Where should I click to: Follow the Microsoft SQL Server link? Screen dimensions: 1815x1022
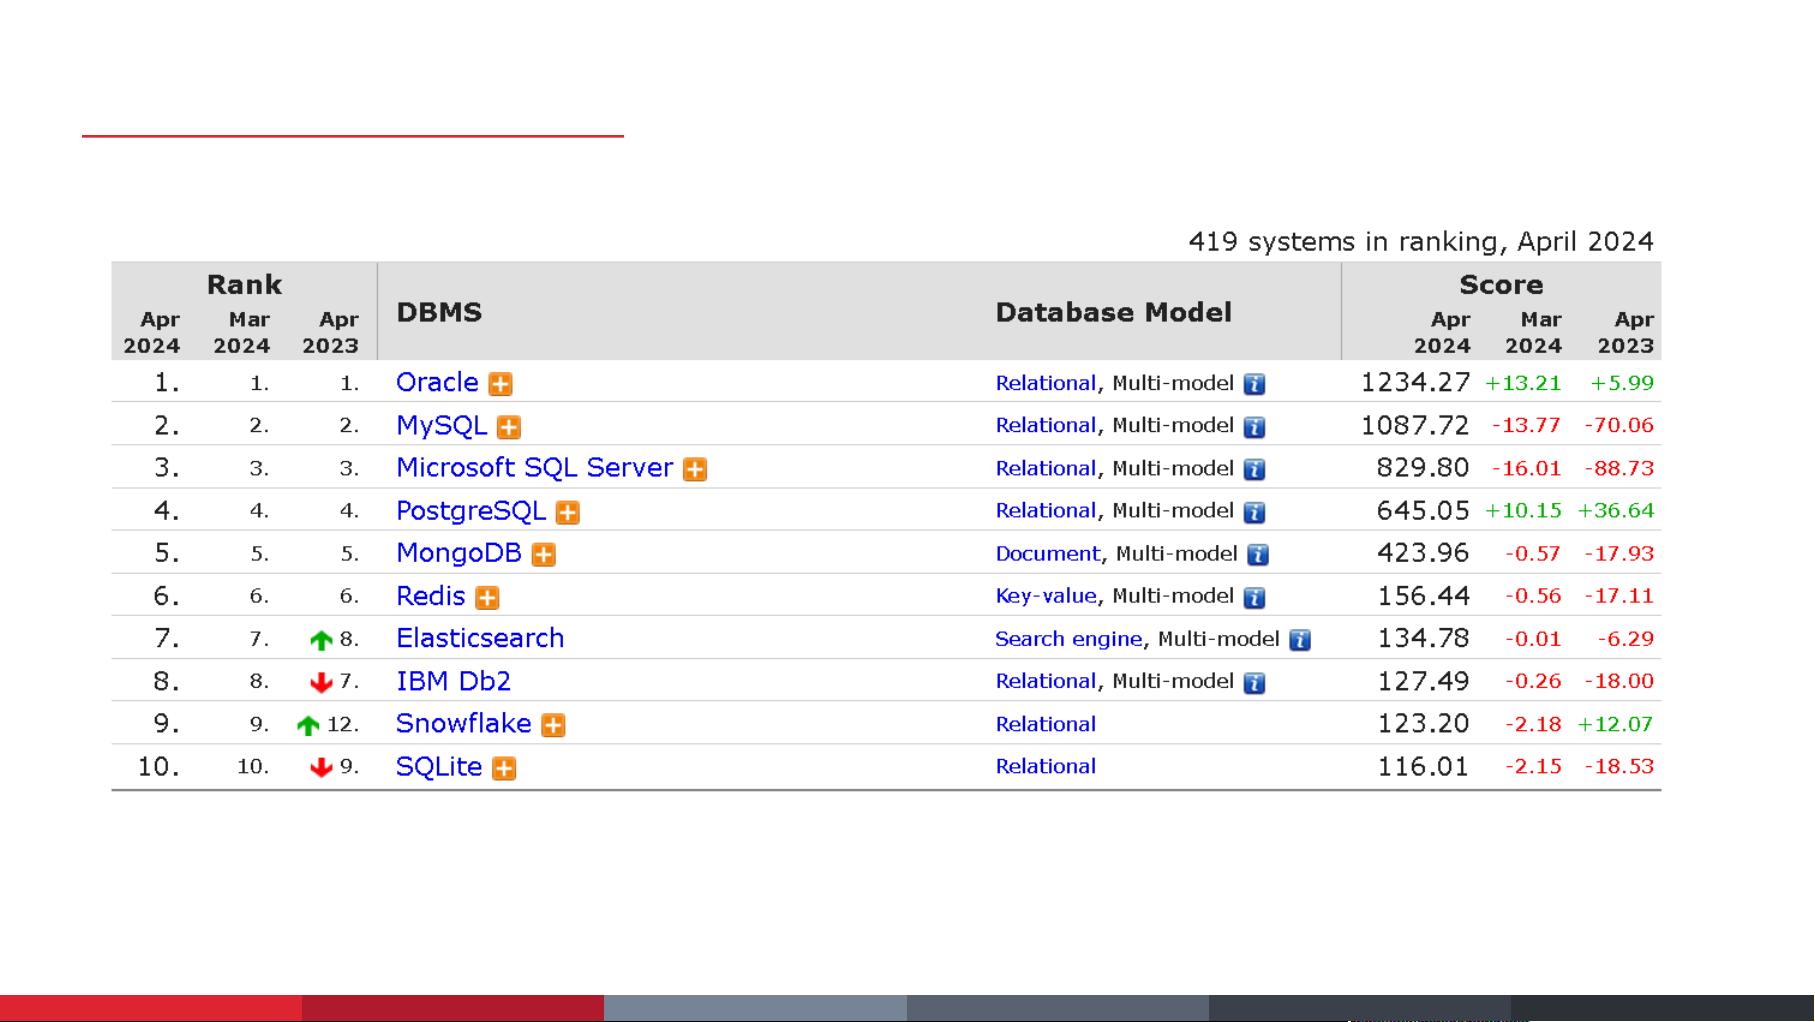click(534, 467)
